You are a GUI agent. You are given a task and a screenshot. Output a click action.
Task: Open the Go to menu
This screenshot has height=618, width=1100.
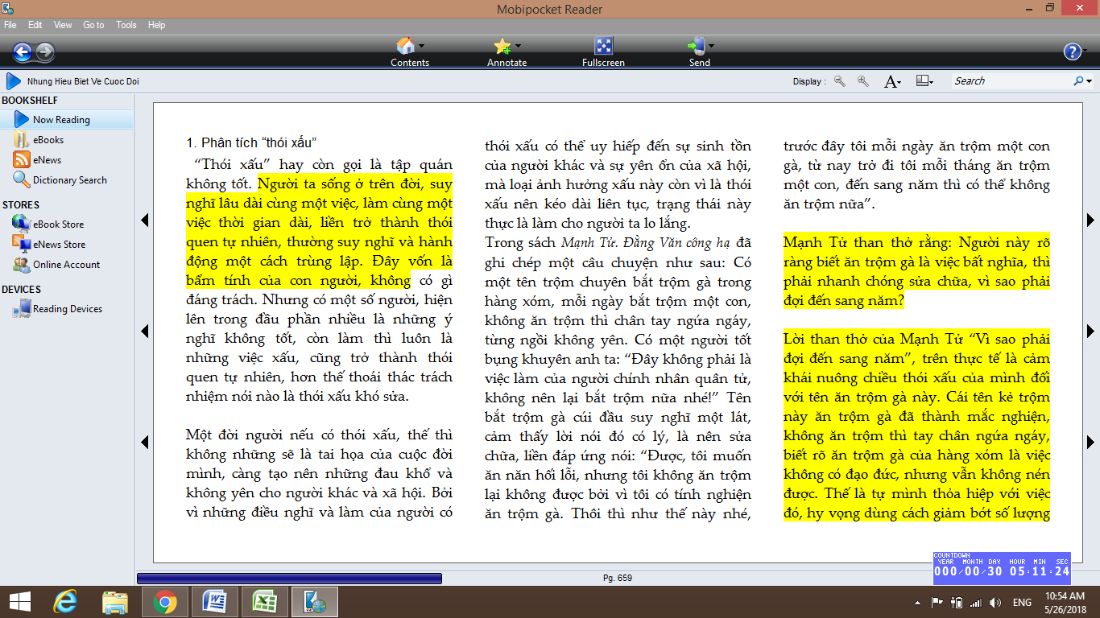93,24
